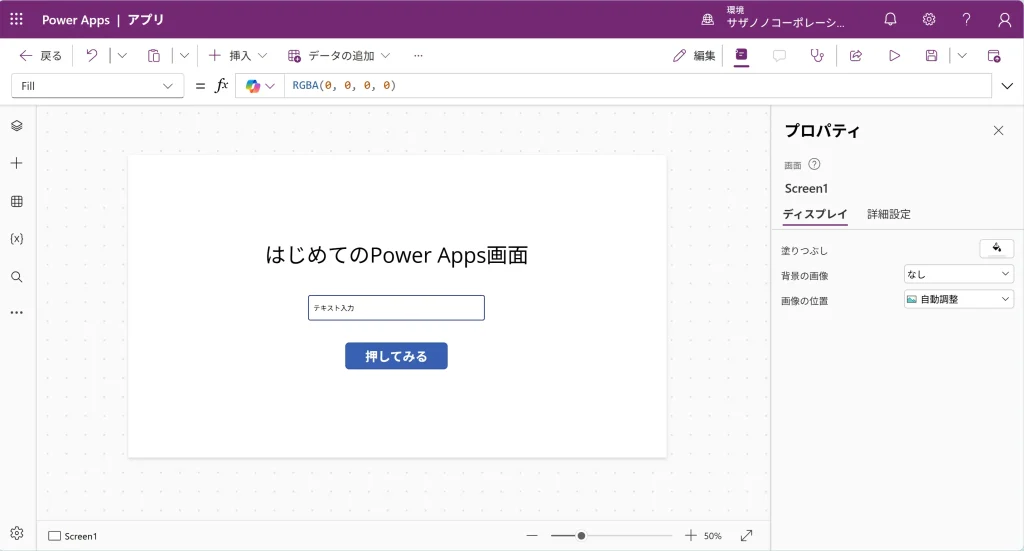The width and height of the screenshot is (1024, 551).
Task: Open the Variables icon in sidebar
Action: 16,239
